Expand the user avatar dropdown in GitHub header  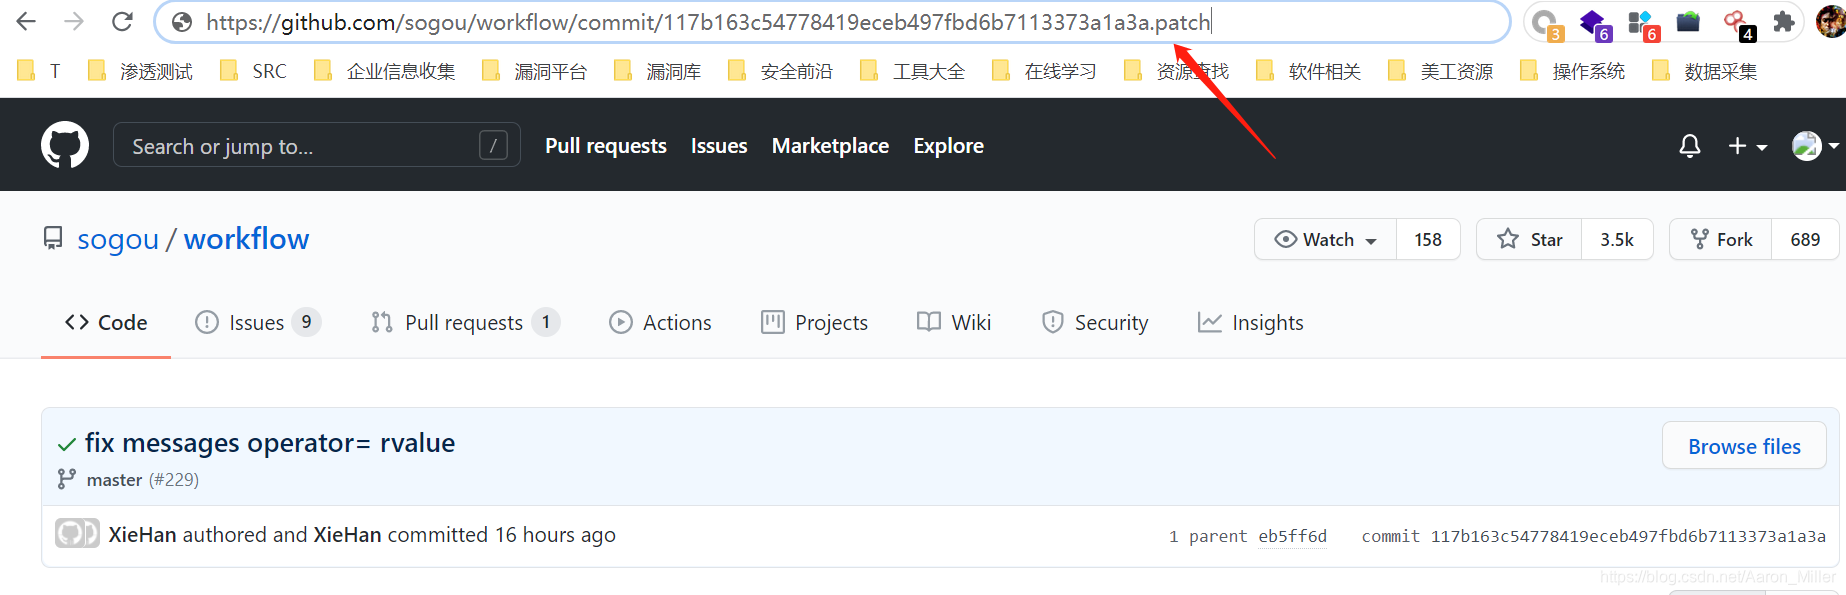point(1815,146)
